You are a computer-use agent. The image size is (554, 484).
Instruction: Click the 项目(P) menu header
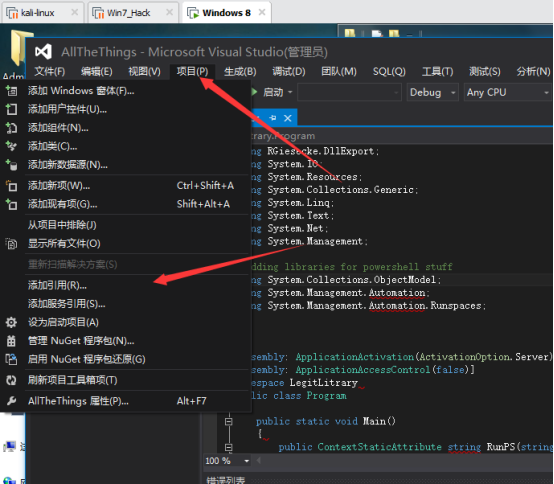tap(192, 71)
